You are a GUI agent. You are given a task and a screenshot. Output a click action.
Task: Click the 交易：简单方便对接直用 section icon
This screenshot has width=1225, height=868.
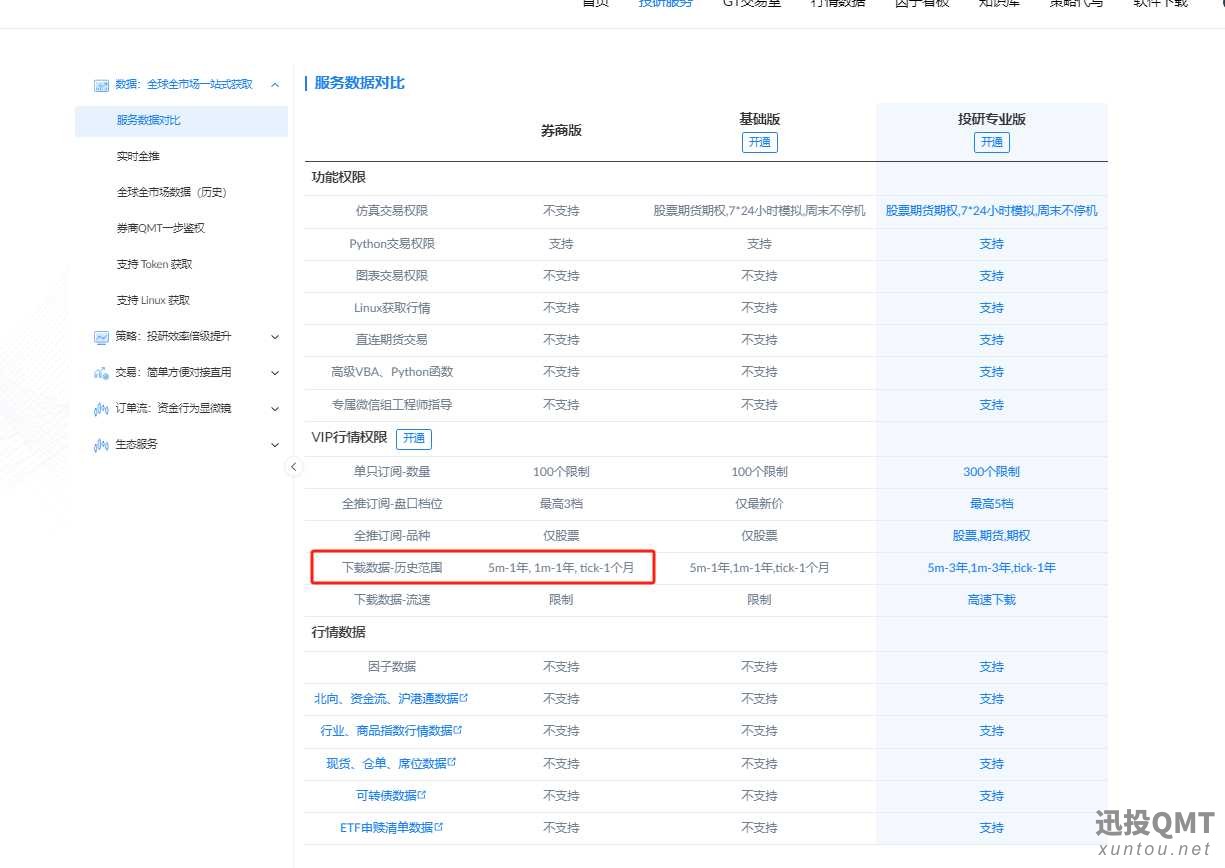[x=101, y=373]
